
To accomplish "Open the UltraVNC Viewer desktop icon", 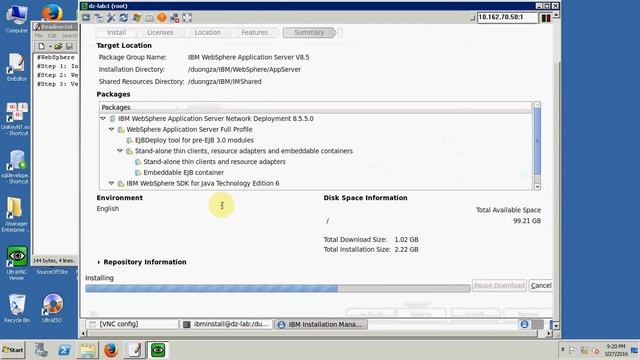I will (x=16, y=262).
